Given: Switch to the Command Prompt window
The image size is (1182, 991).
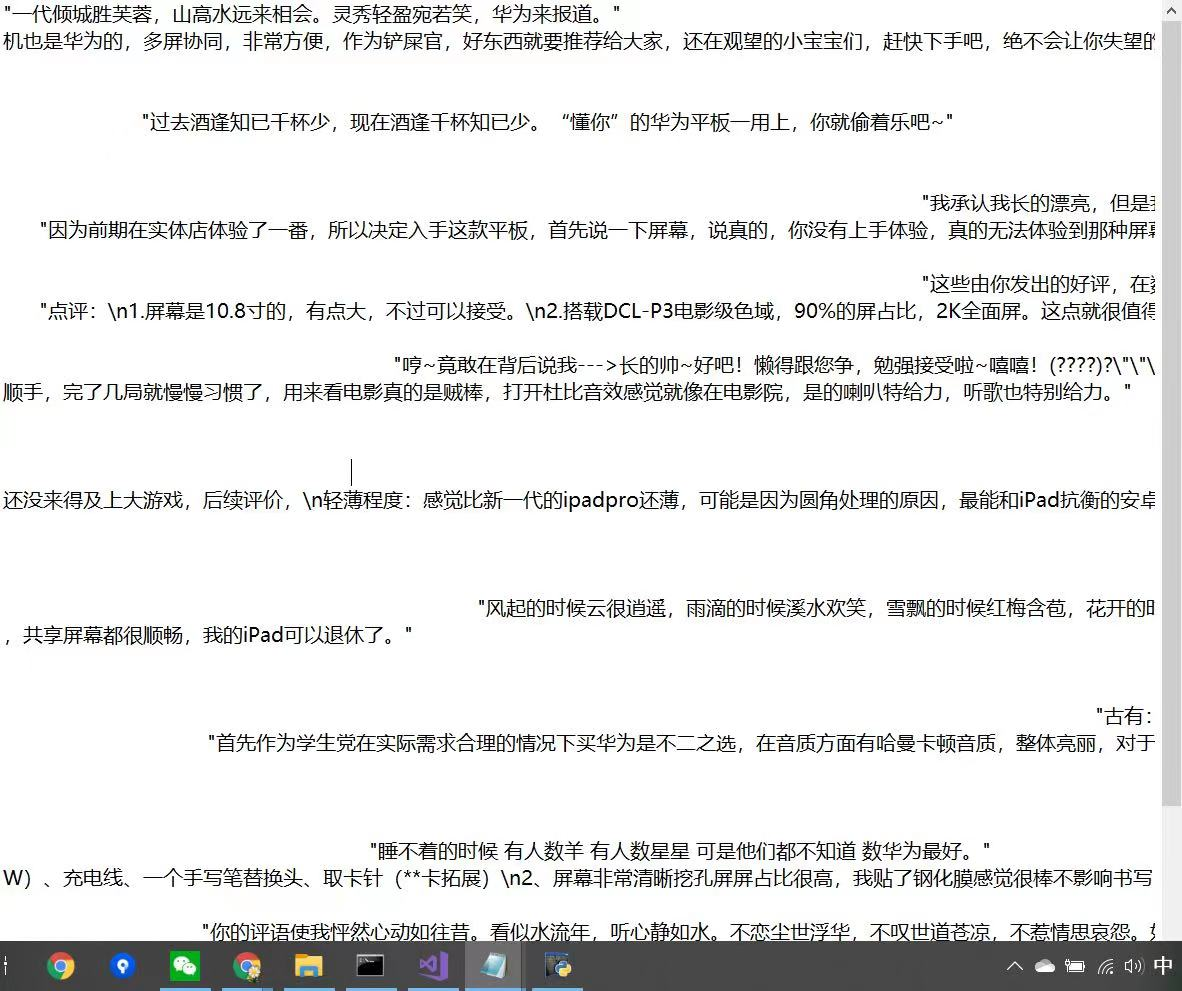Looking at the screenshot, I should point(370,965).
